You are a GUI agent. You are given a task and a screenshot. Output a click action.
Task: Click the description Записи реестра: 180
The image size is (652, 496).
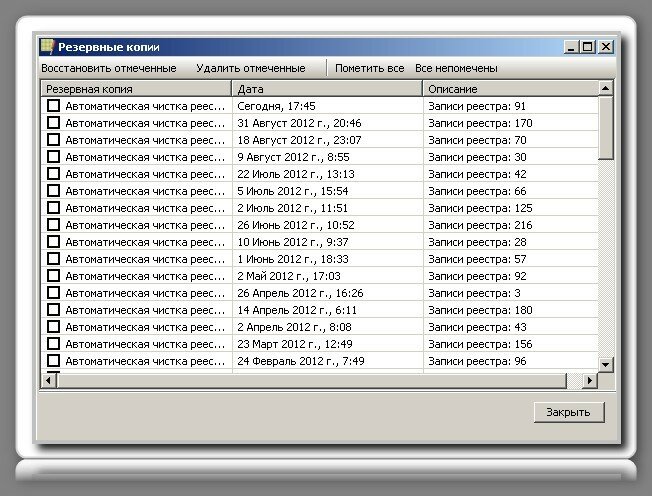tap(480, 310)
